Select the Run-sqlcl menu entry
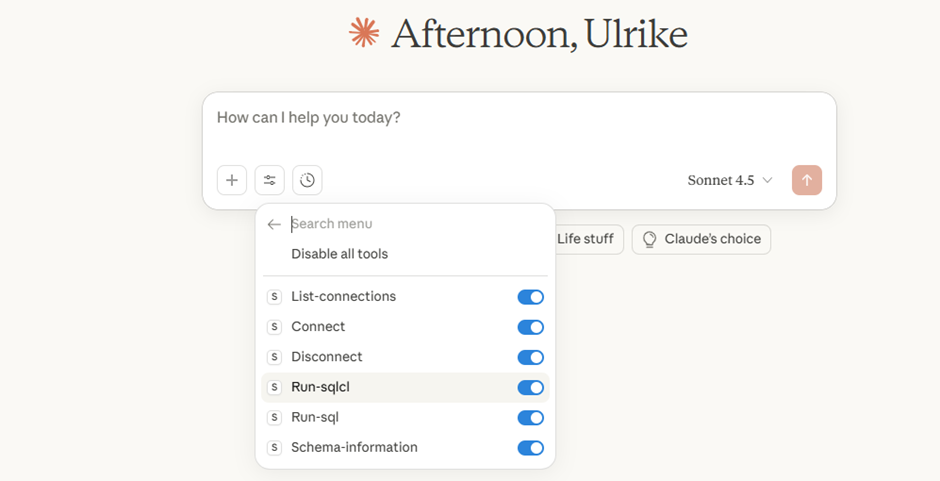This screenshot has width=940, height=481. point(320,387)
